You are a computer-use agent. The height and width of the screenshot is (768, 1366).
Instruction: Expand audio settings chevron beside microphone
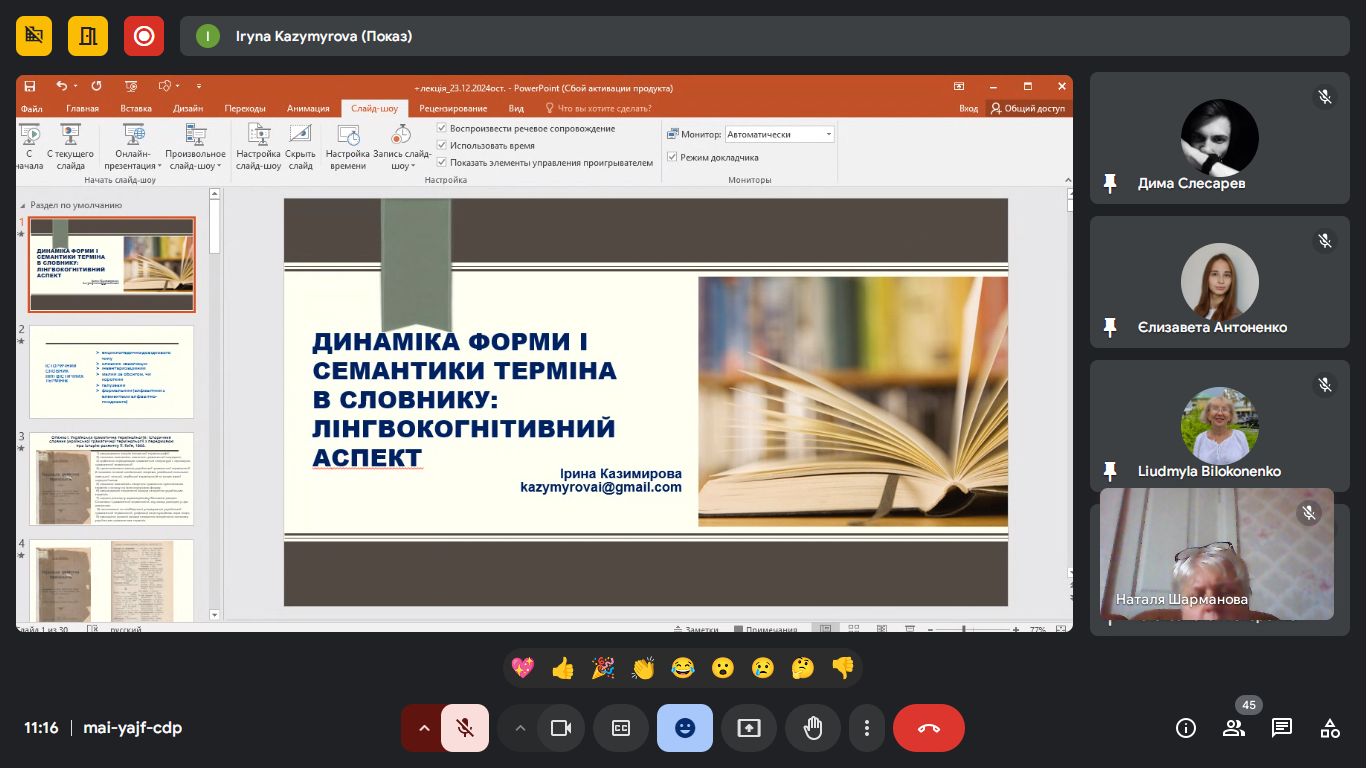pos(424,728)
